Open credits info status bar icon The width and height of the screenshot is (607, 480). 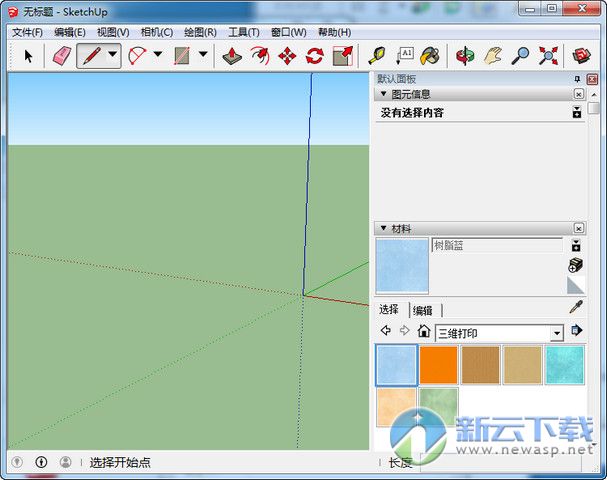click(41, 462)
